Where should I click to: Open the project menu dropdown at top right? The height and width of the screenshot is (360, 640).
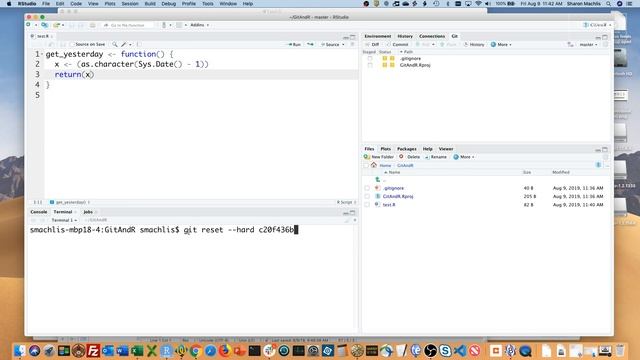(597, 25)
